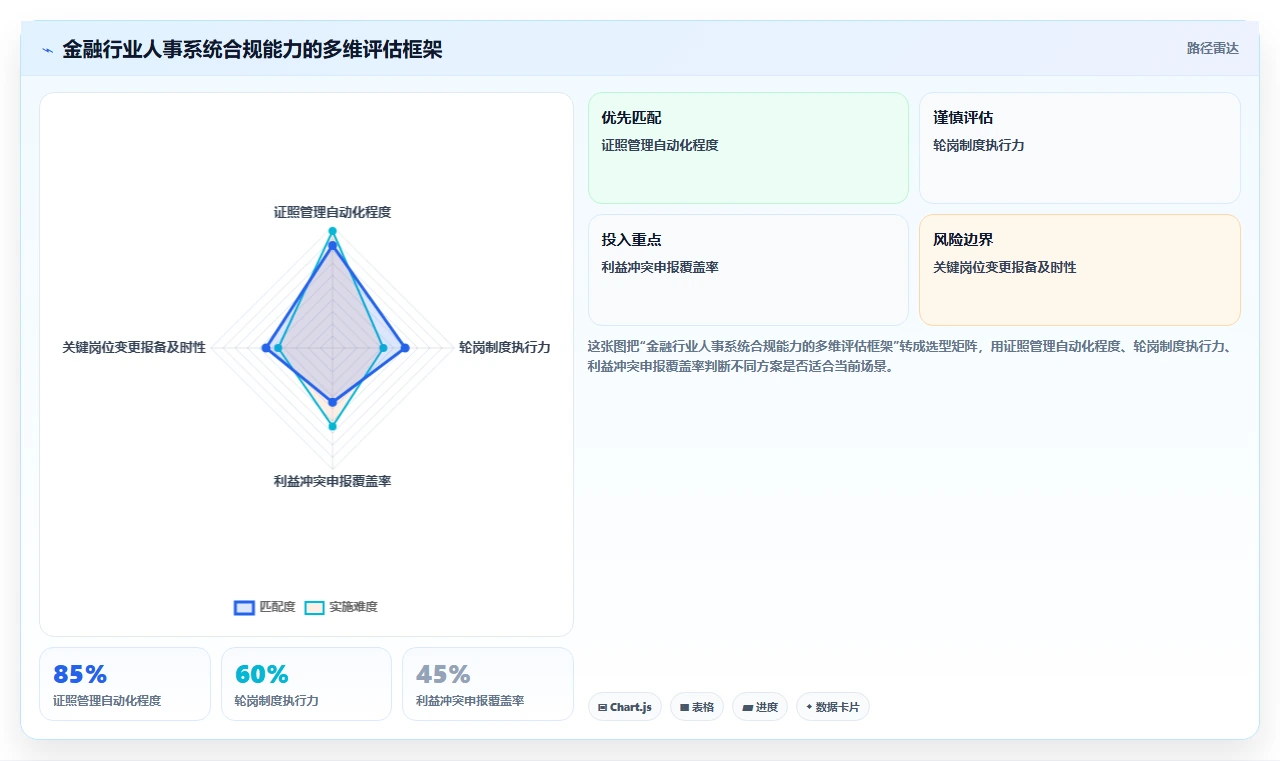
Task: Click the 匹配度 legend label text
Action: click(x=277, y=607)
